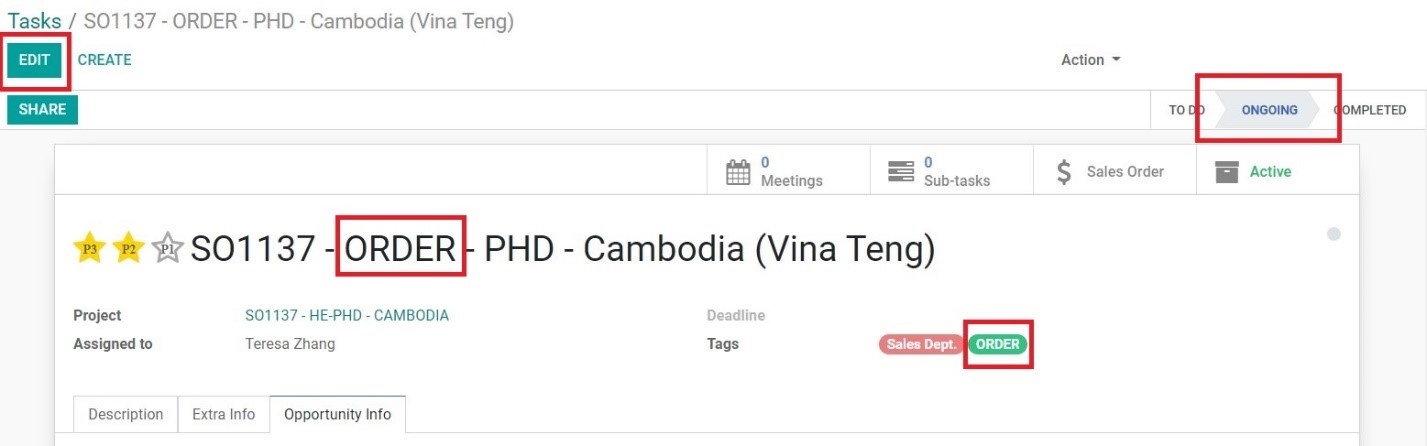Expand the Action dropdown menu
The height and width of the screenshot is (446, 1427).
[x=1091, y=60]
